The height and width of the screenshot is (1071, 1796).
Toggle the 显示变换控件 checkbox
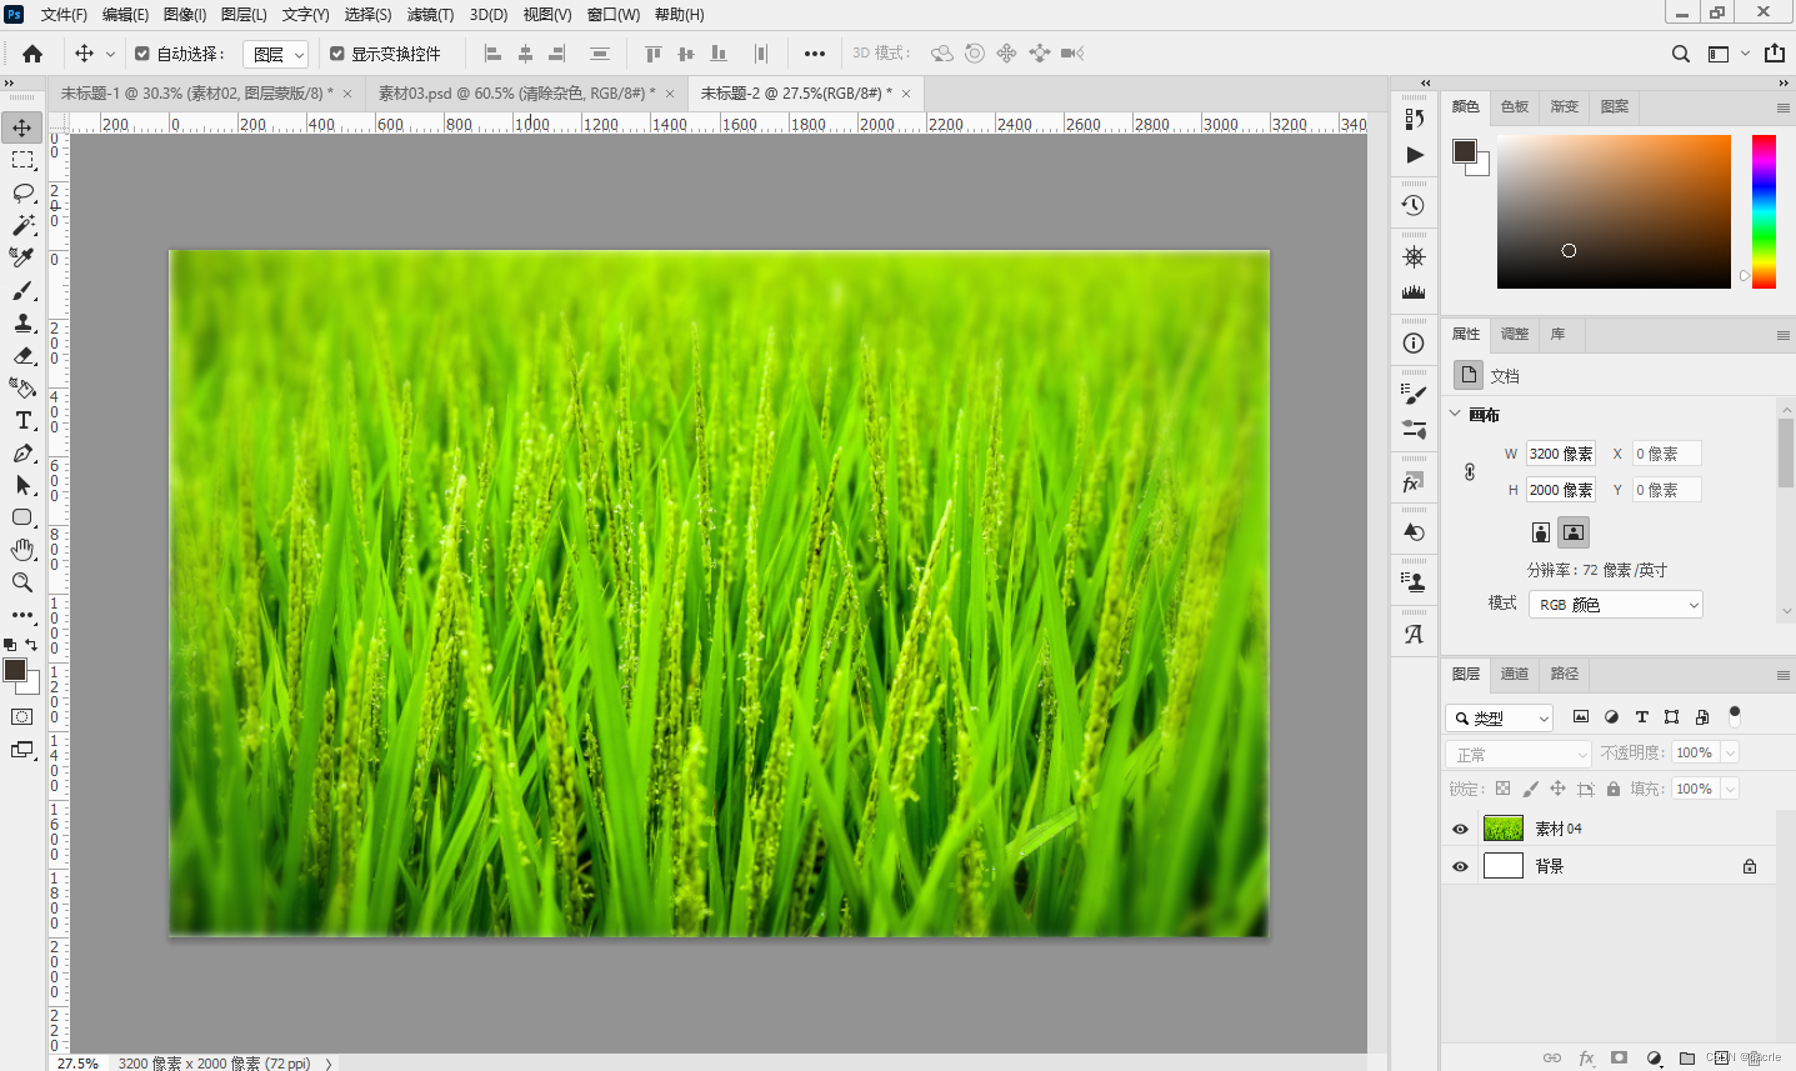[x=337, y=54]
